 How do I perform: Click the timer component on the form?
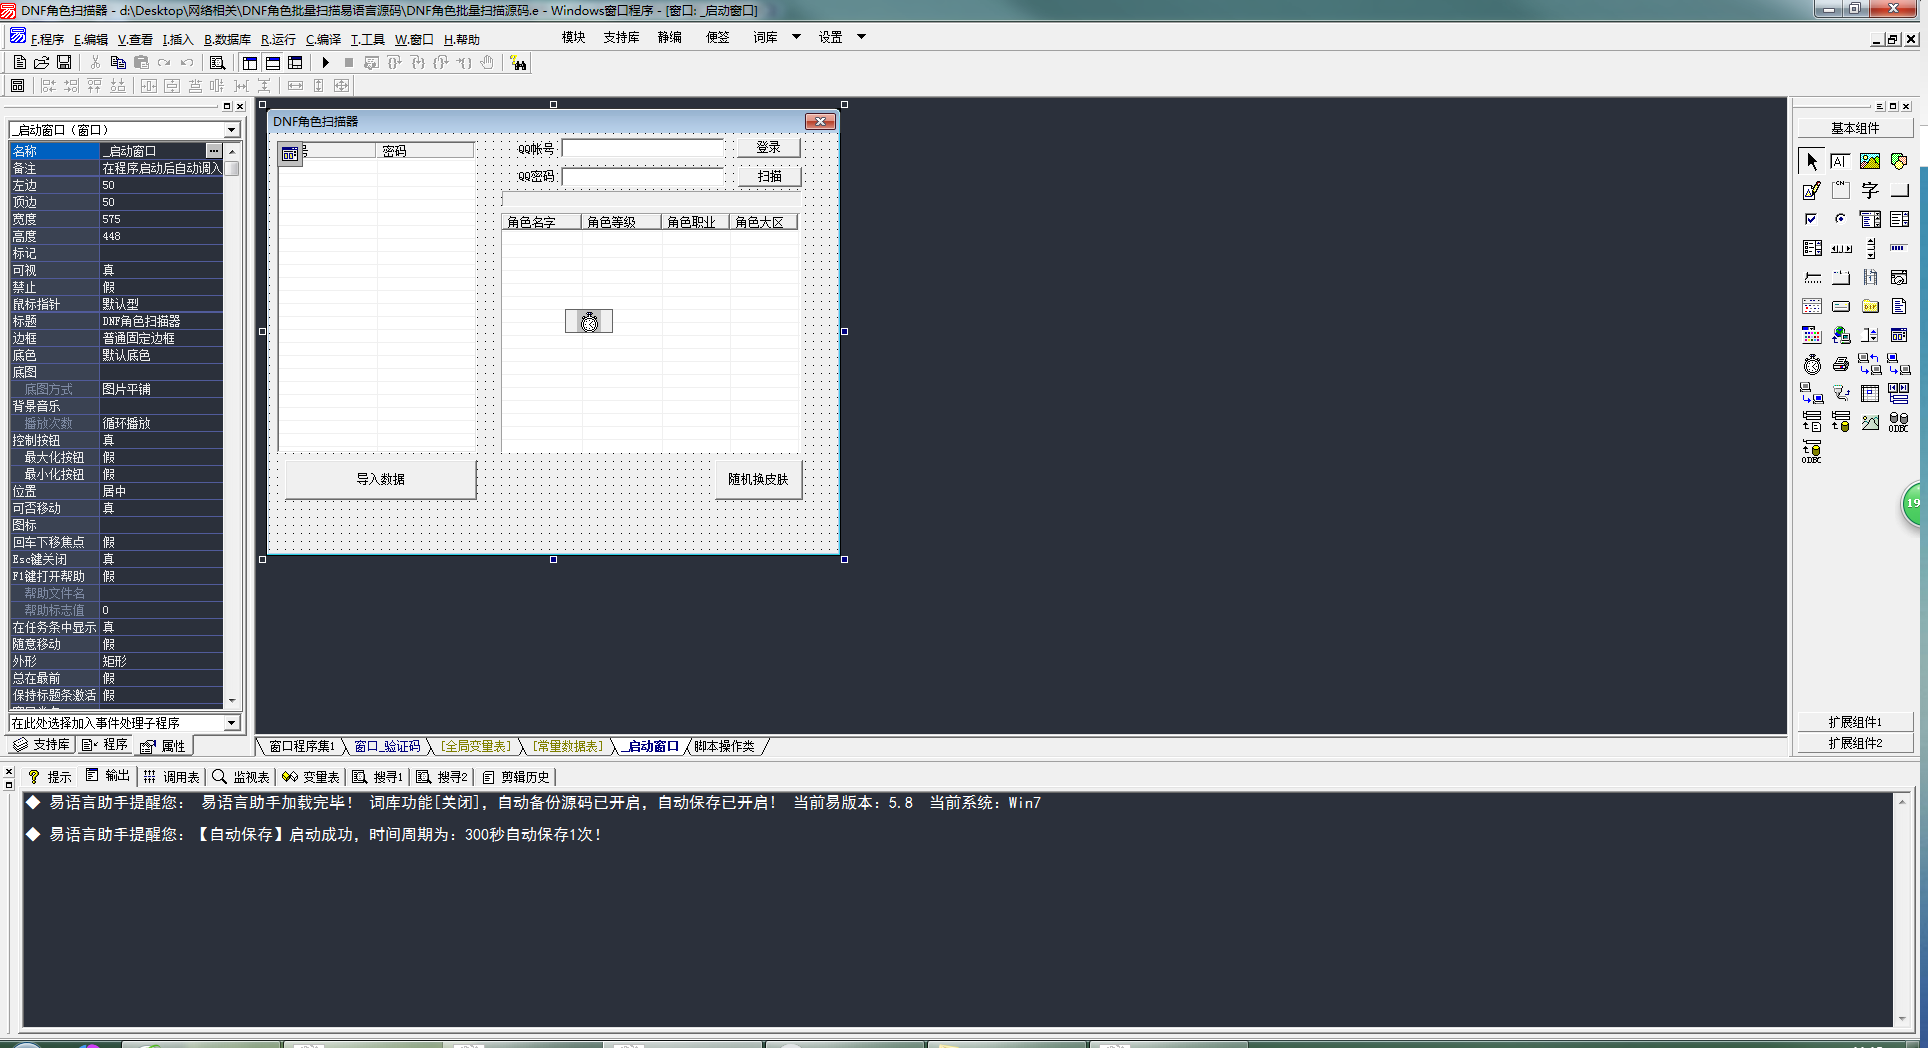[589, 321]
